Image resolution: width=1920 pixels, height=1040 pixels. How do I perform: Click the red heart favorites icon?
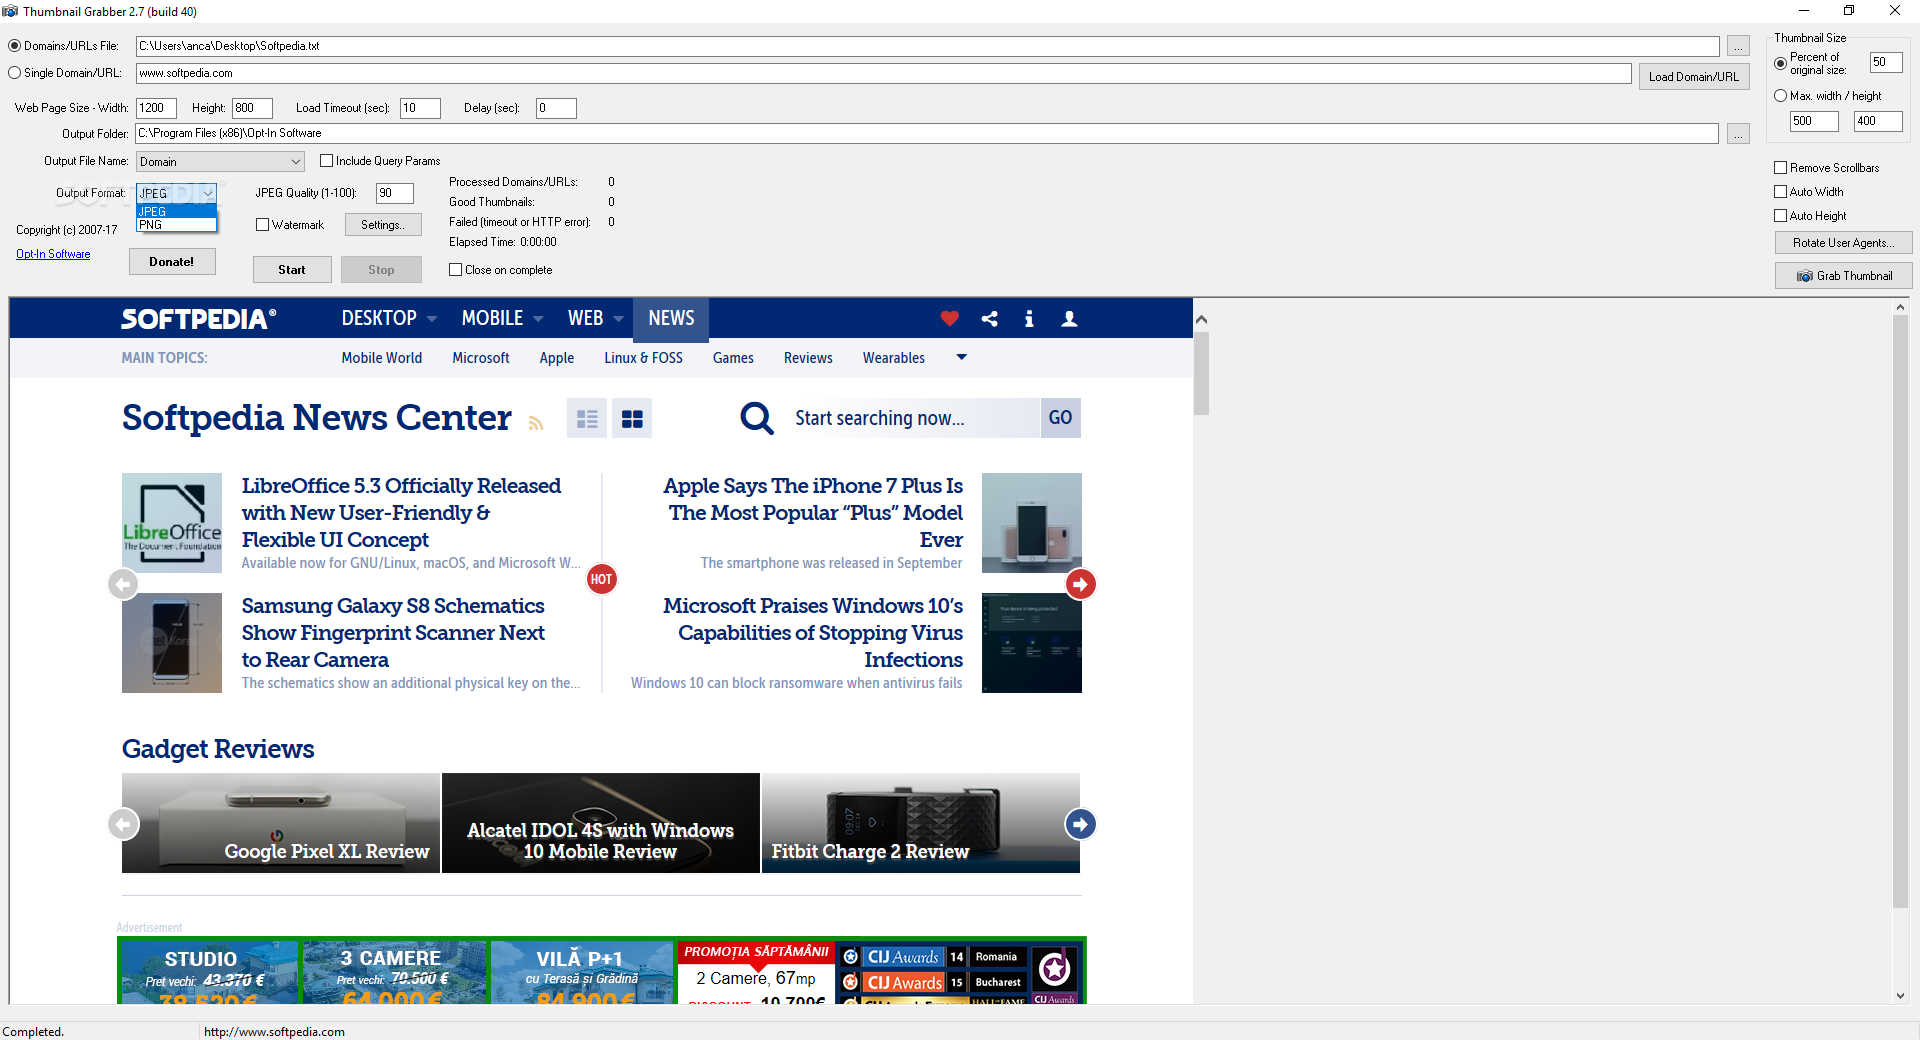click(x=949, y=318)
